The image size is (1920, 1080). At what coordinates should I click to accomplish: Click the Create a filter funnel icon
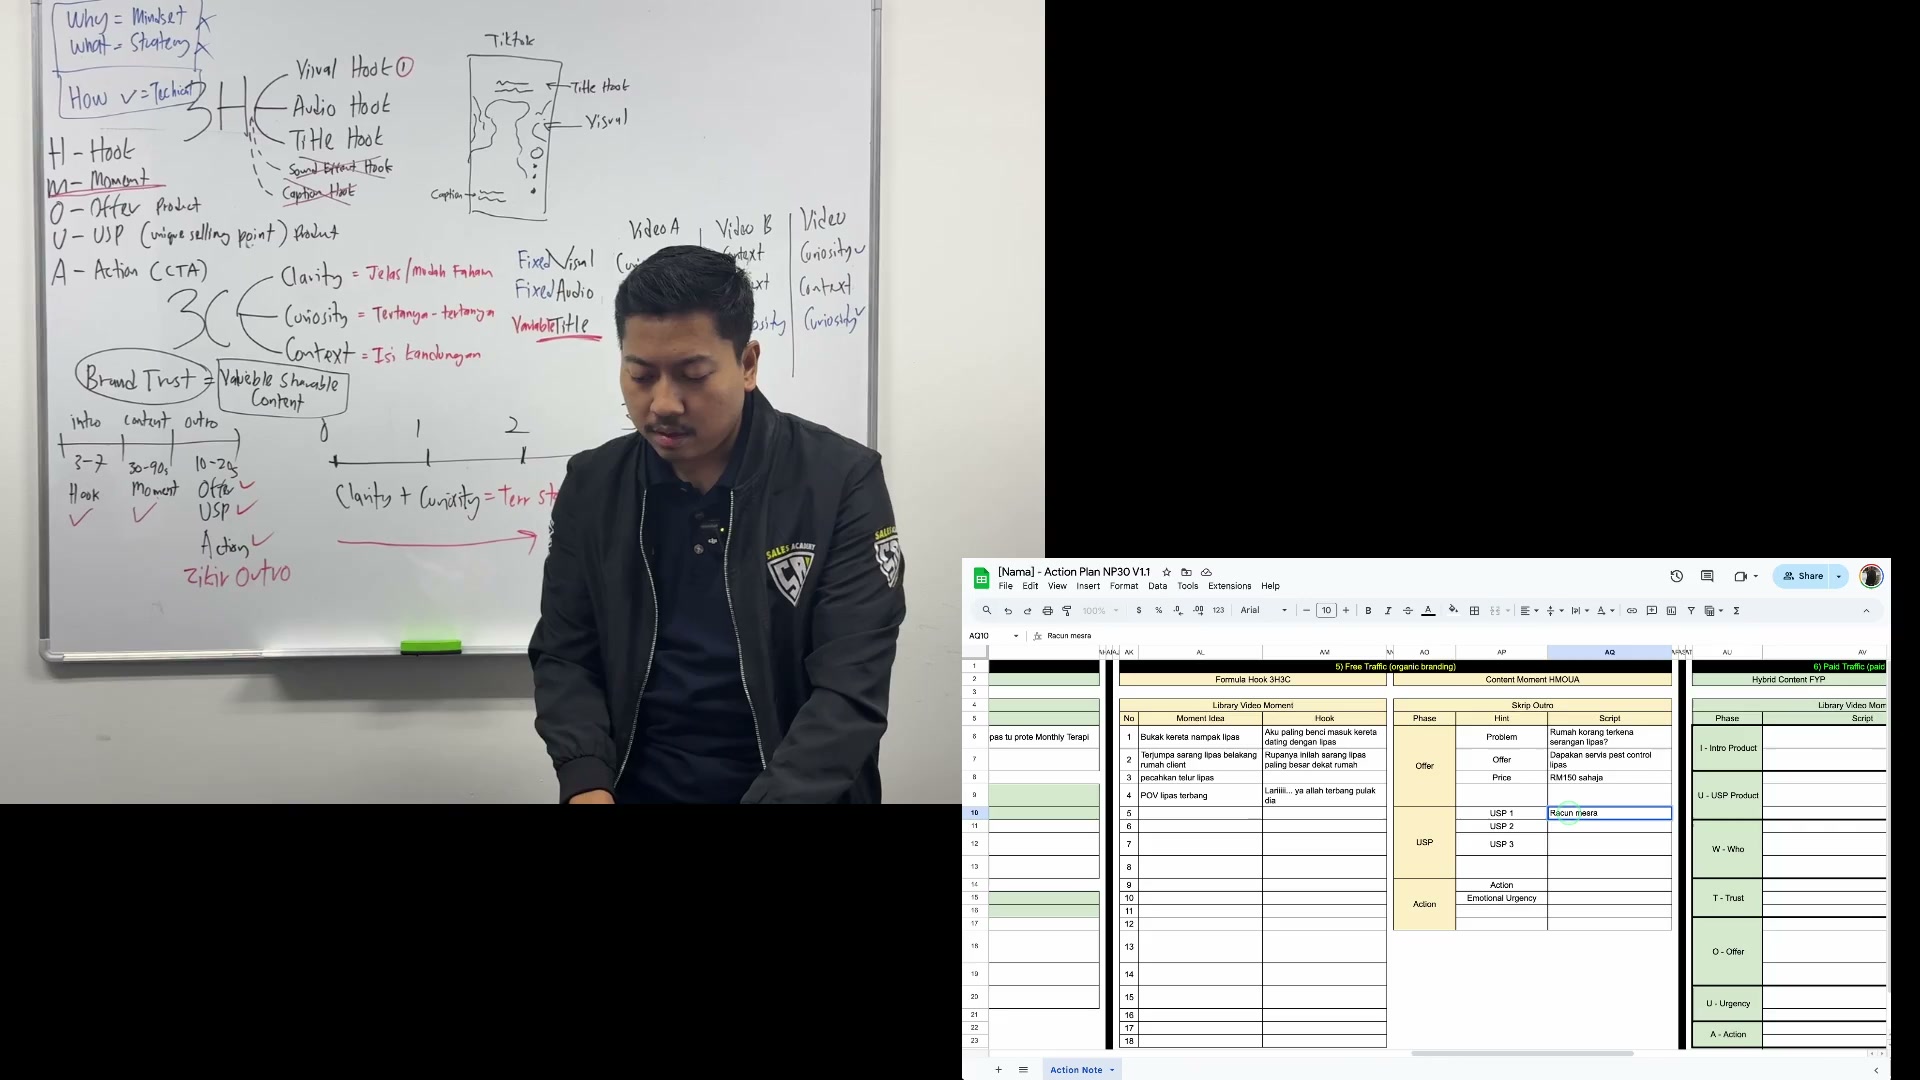pyautogui.click(x=1691, y=610)
